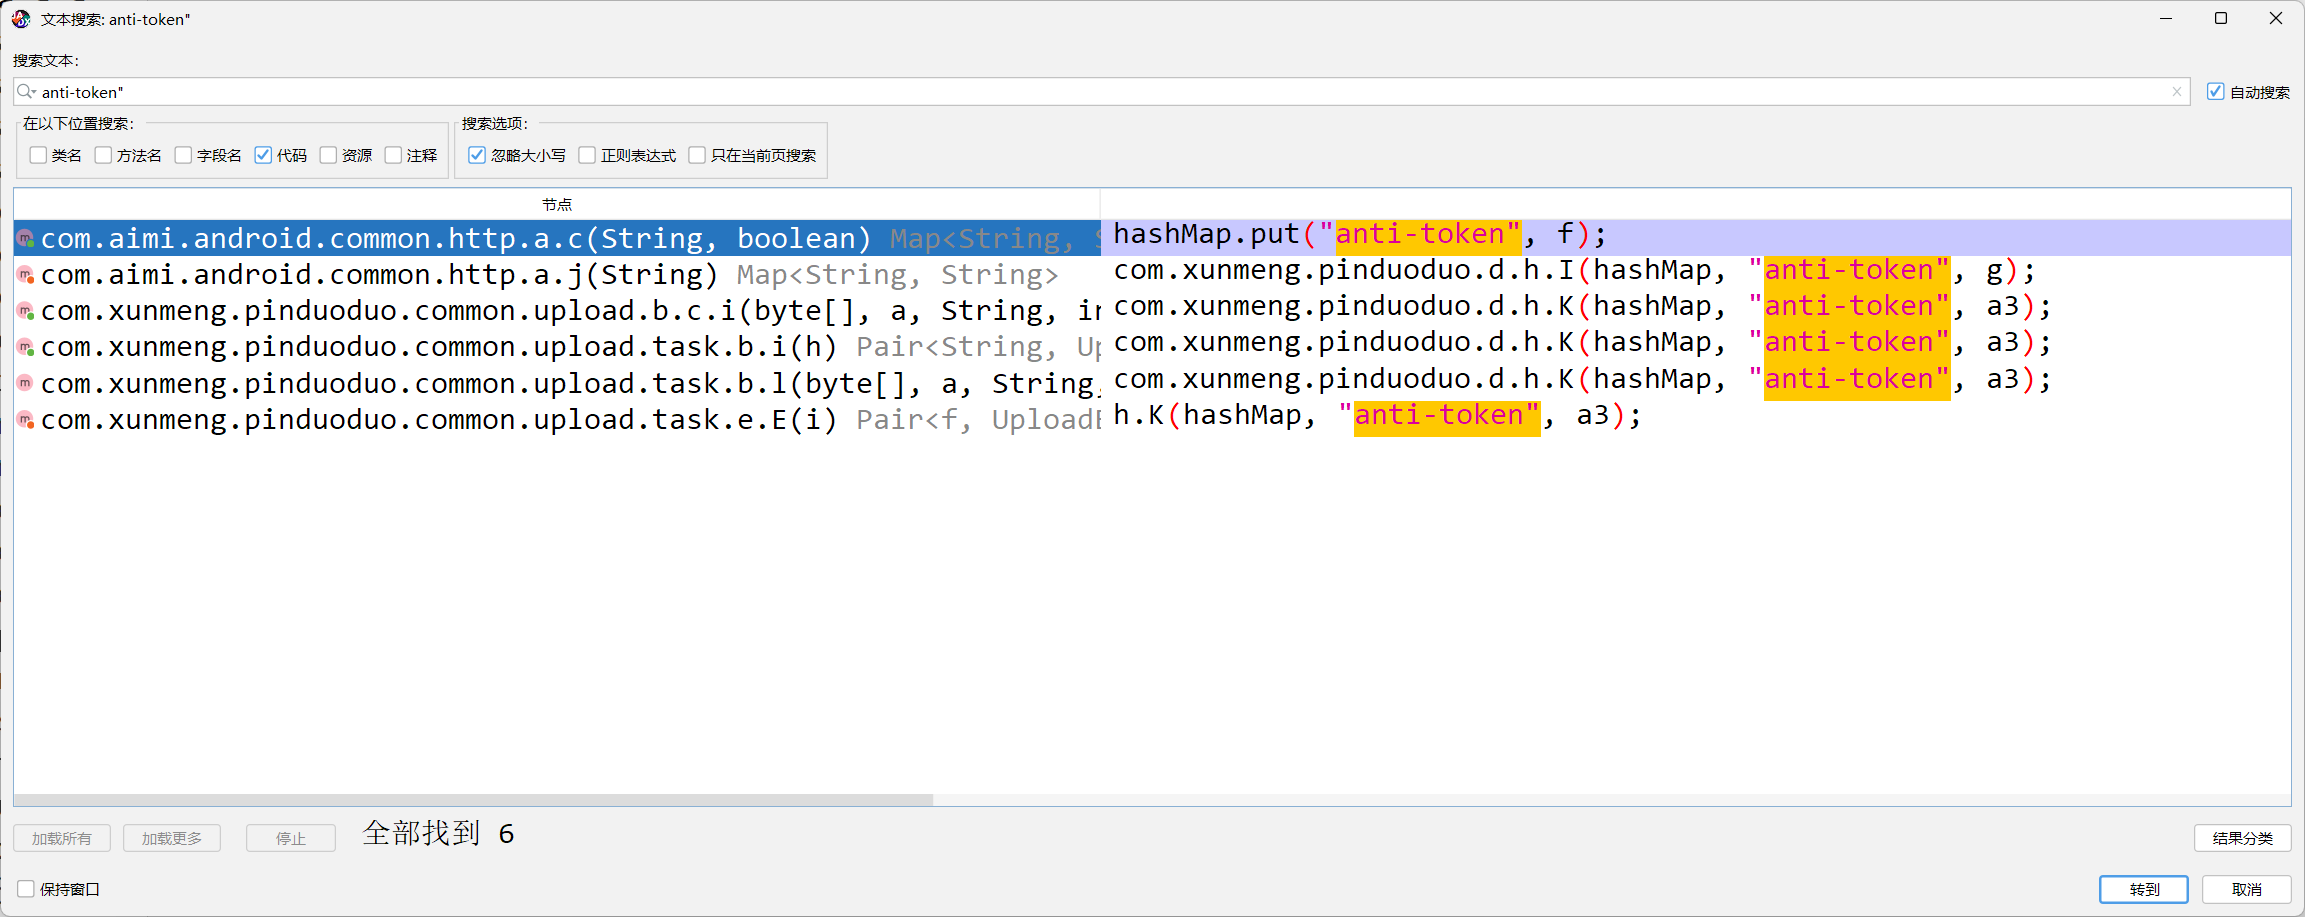Screen dimensions: 2305x917
Task: Click method icon of upload.b.c.i row
Action: [25, 311]
